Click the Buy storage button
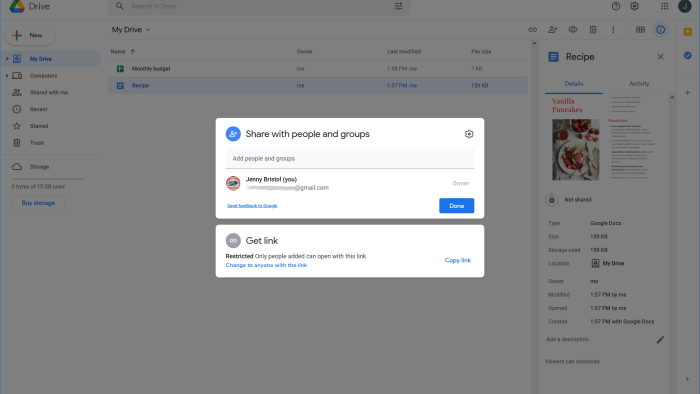Image resolution: width=700 pixels, height=394 pixels. 38,203
